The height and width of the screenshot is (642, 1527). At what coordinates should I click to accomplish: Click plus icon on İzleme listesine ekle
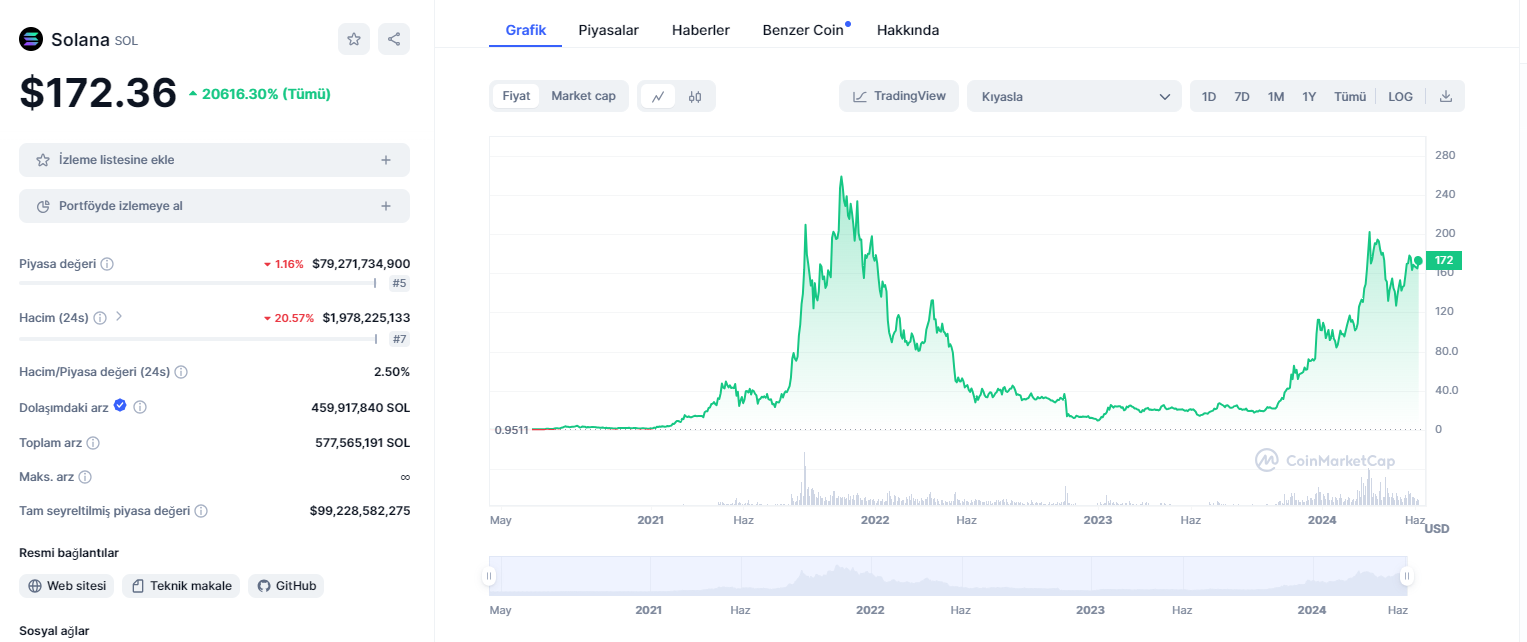(x=386, y=160)
